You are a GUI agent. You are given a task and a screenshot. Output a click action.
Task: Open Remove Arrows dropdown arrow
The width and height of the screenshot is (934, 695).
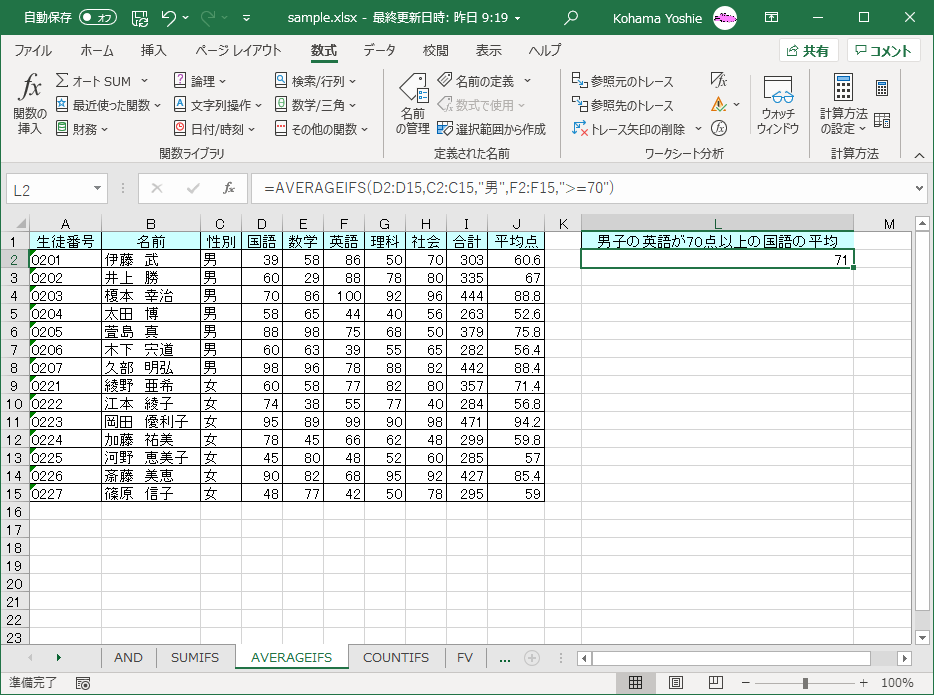point(698,129)
